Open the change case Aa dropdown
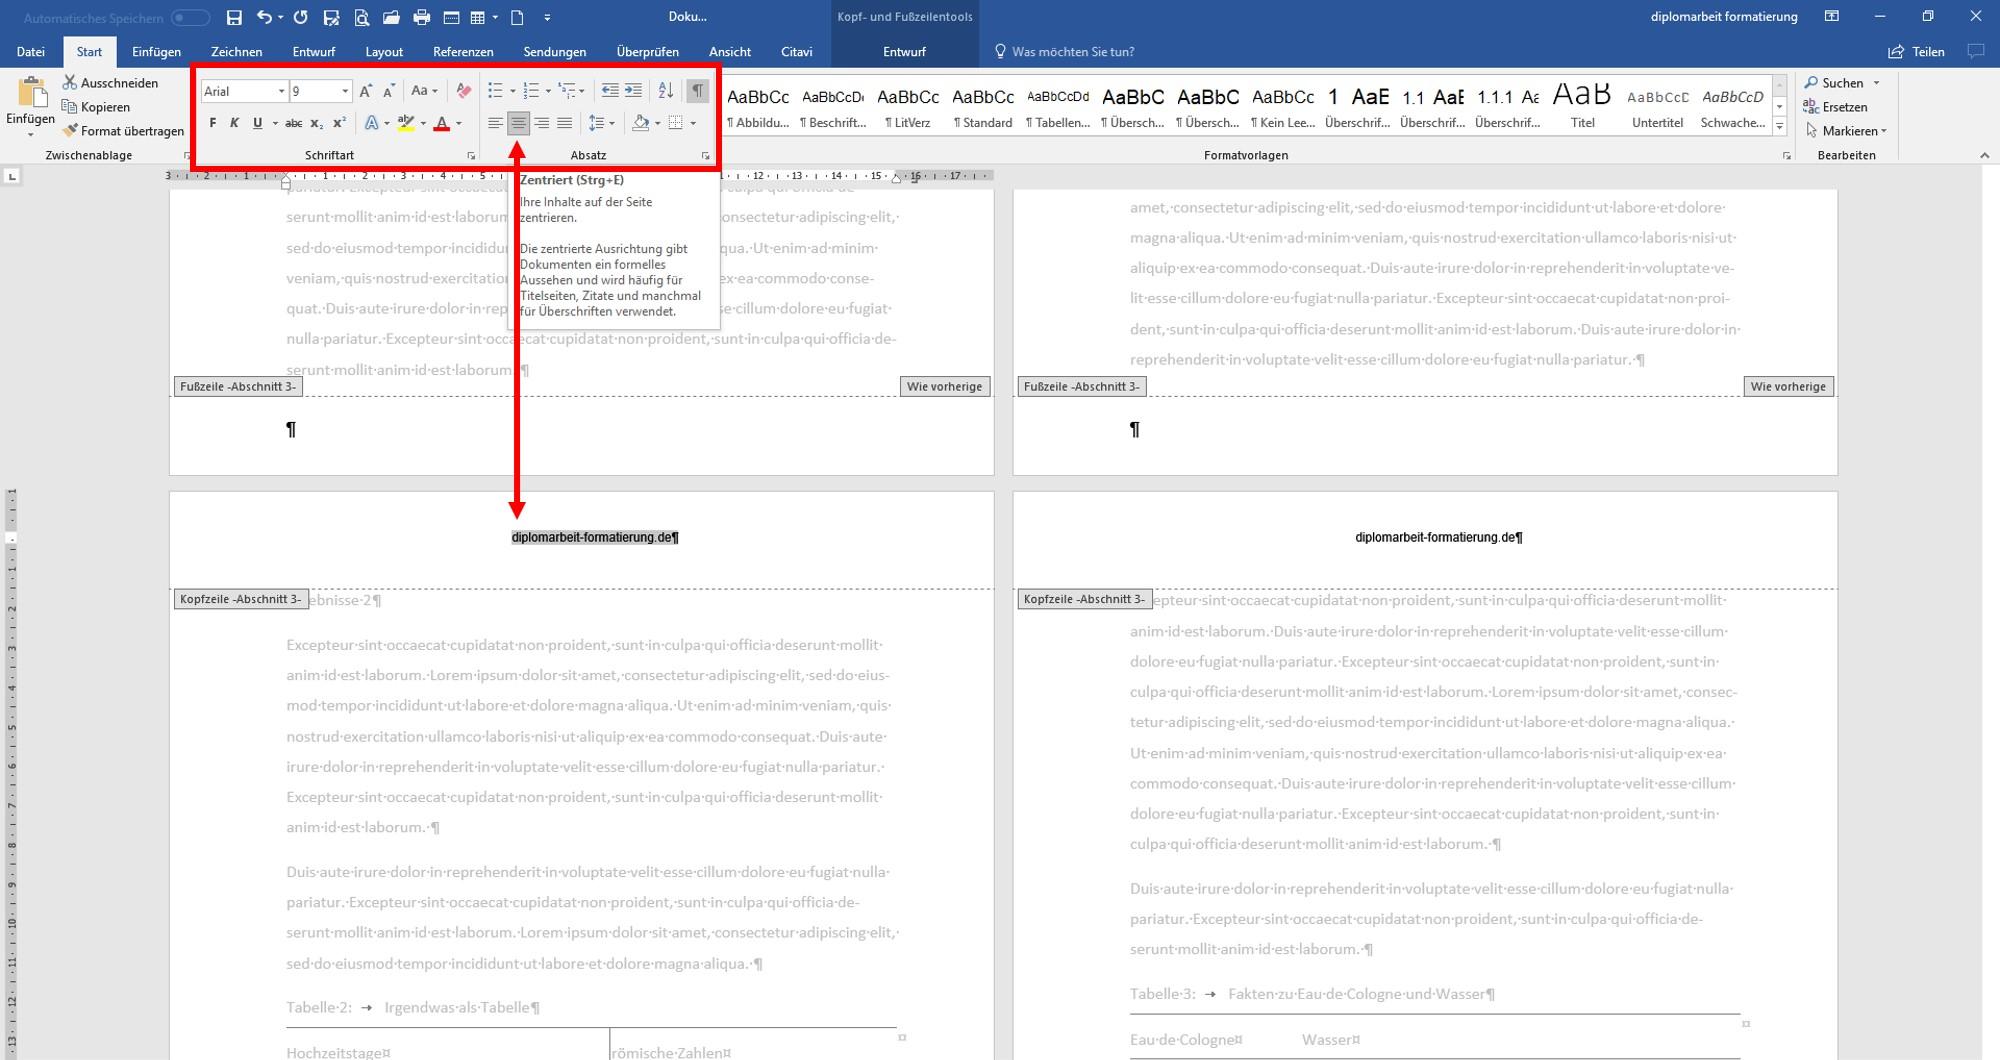2000x1060 pixels. (x=425, y=91)
